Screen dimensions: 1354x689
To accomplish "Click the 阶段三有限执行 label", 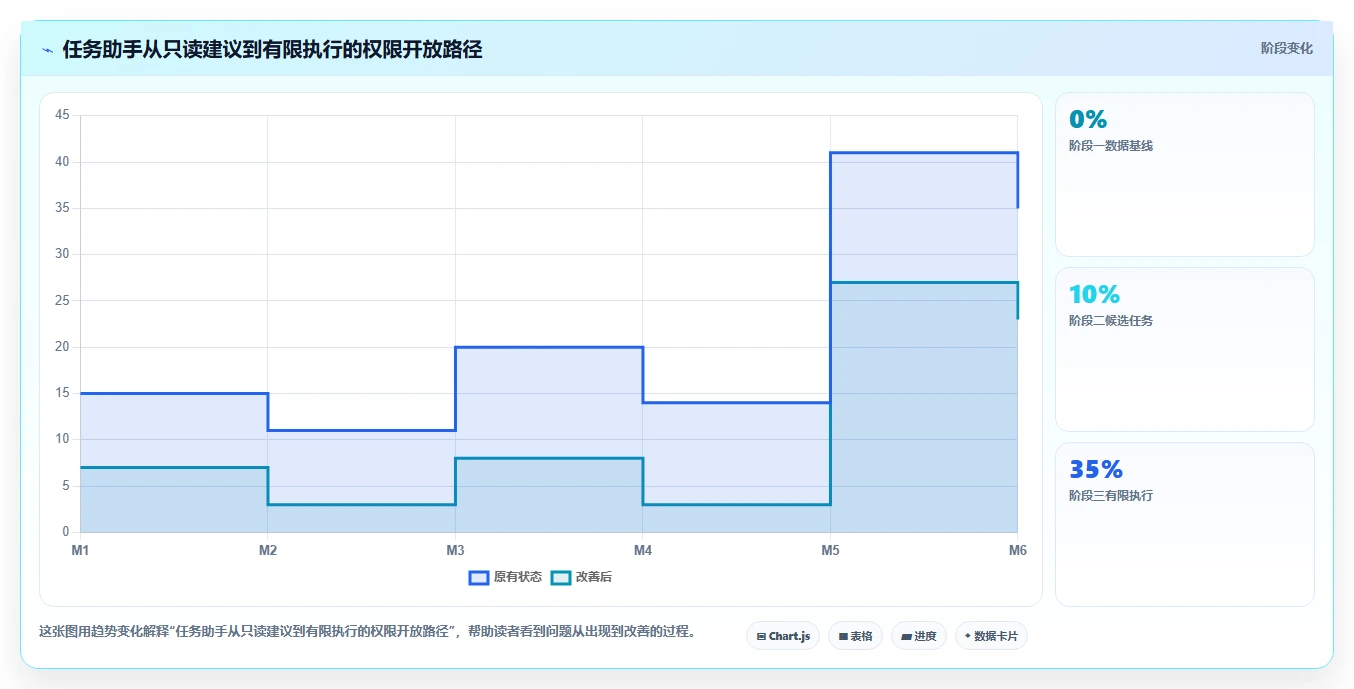I will tap(1111, 496).
